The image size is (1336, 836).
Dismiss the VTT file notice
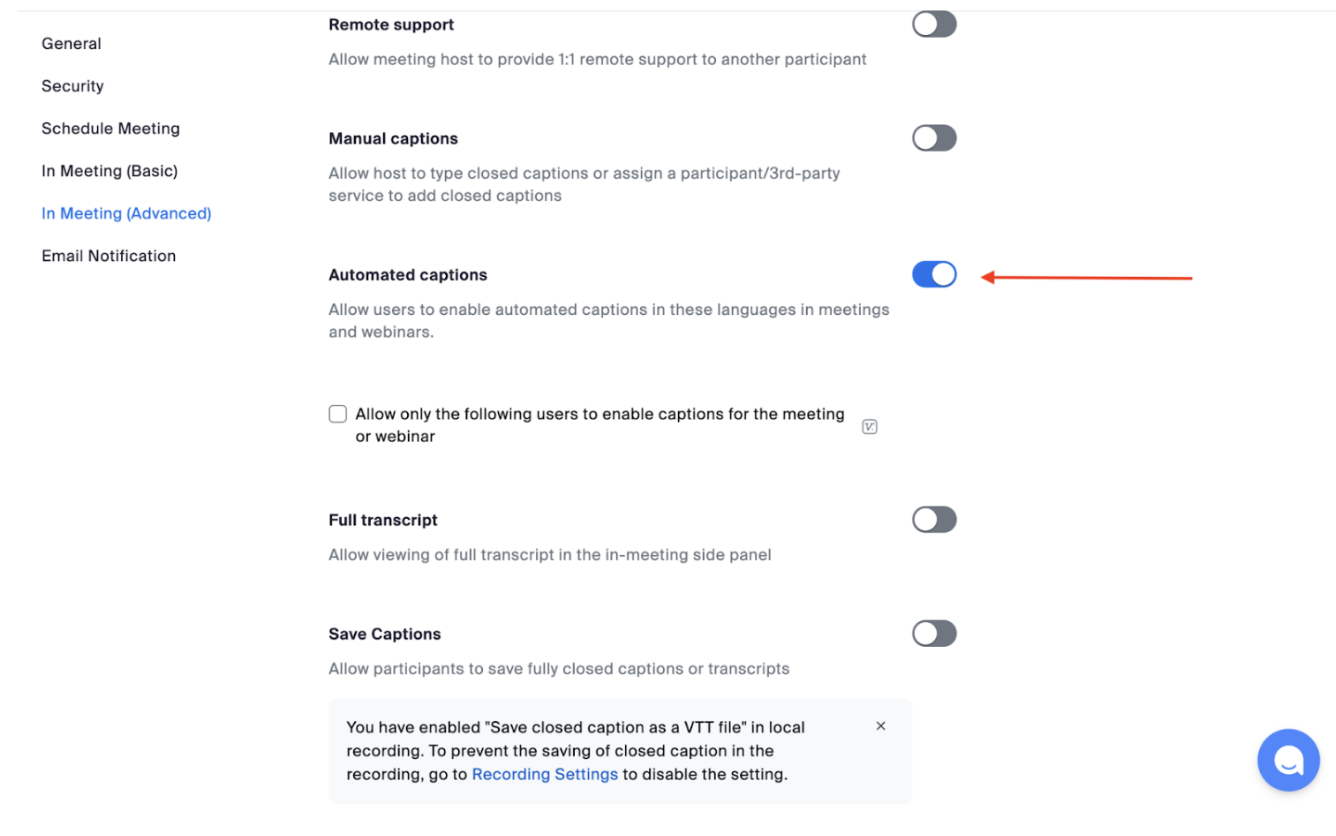pyautogui.click(x=880, y=726)
